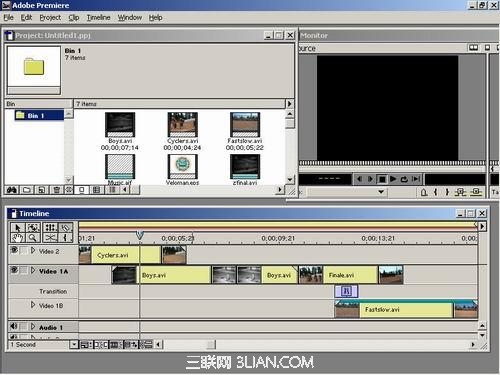Viewport: 500px width, 375px height.
Task: Select the Zoom magnifier tool in Timeline
Action: [33, 238]
